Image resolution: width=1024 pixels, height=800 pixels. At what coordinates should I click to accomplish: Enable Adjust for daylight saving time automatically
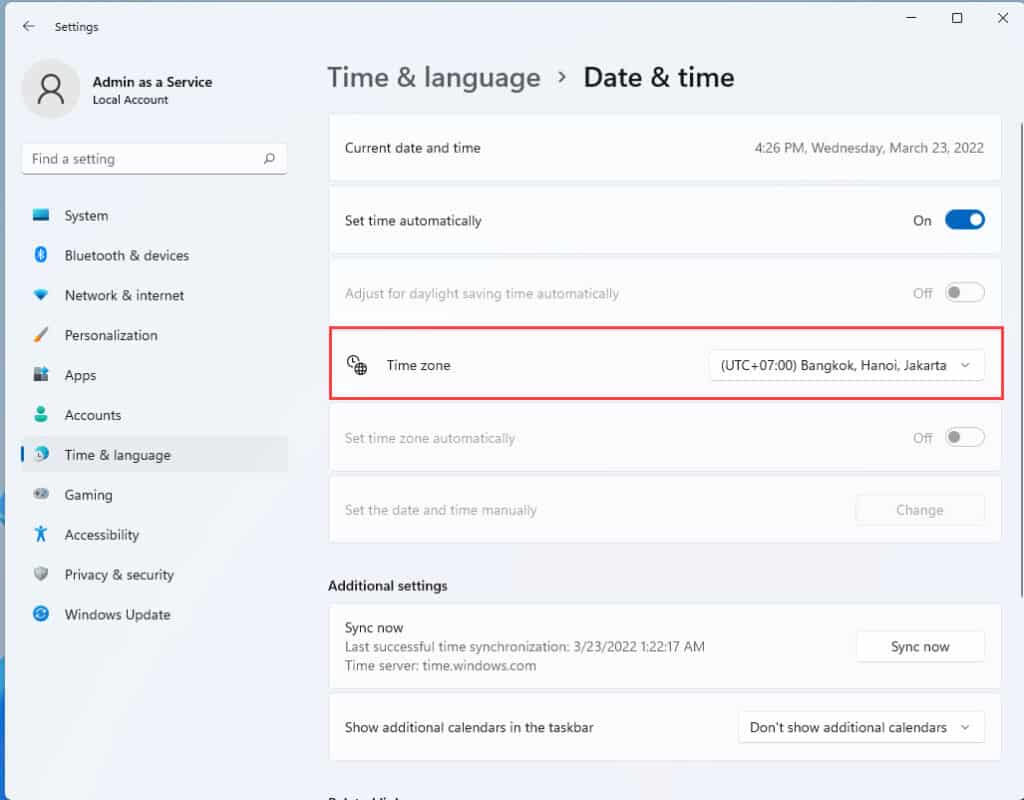point(963,292)
